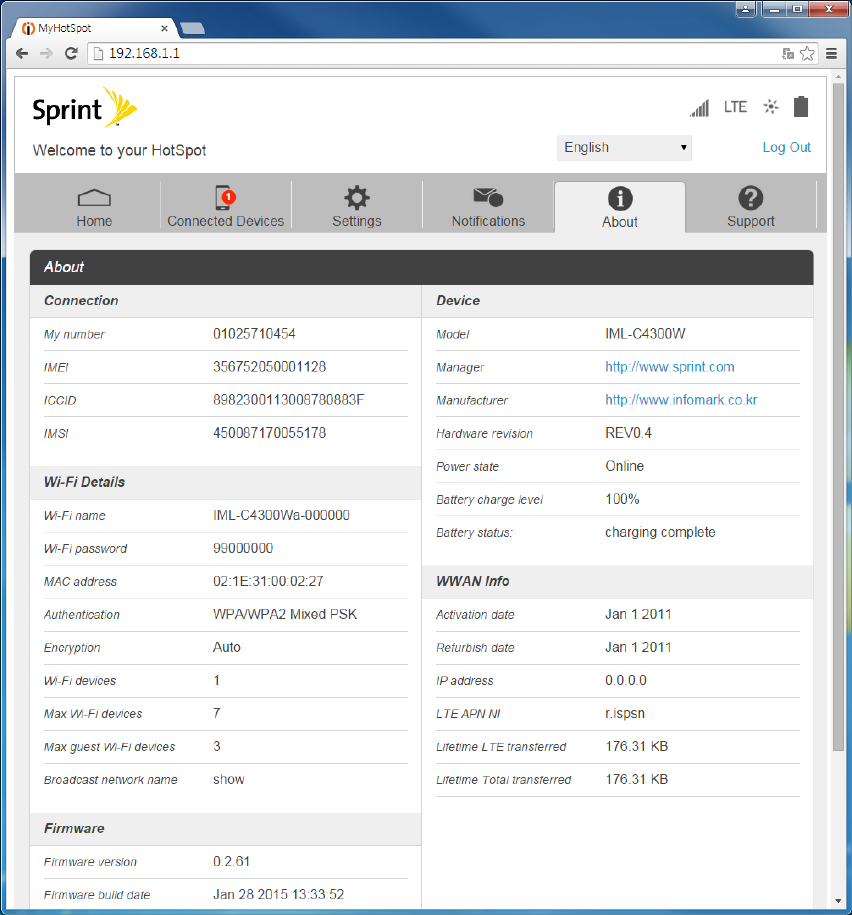Click the scrollbar up arrow
The image size is (852, 915).
coord(839,77)
